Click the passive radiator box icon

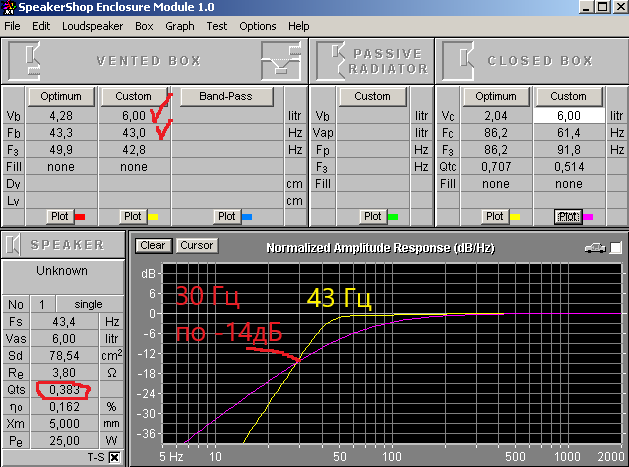[331, 61]
